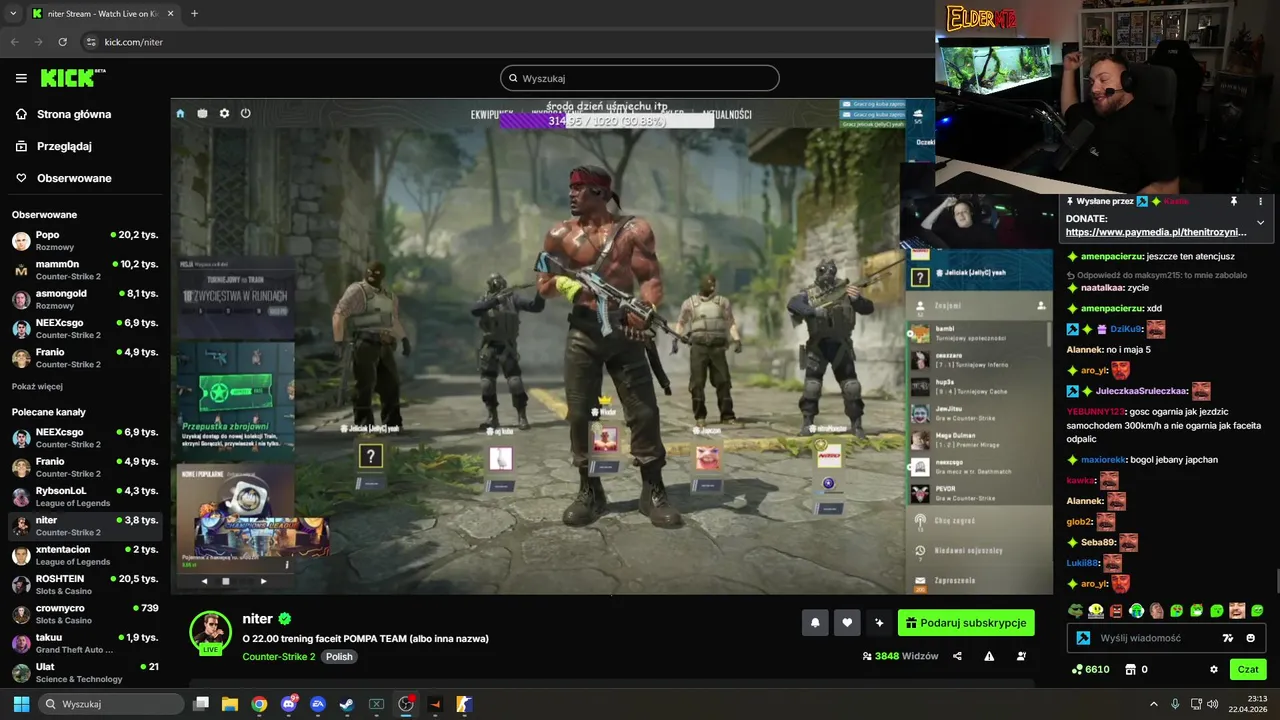Expand the pinned message chevron
The image size is (1280, 720).
[1260, 222]
